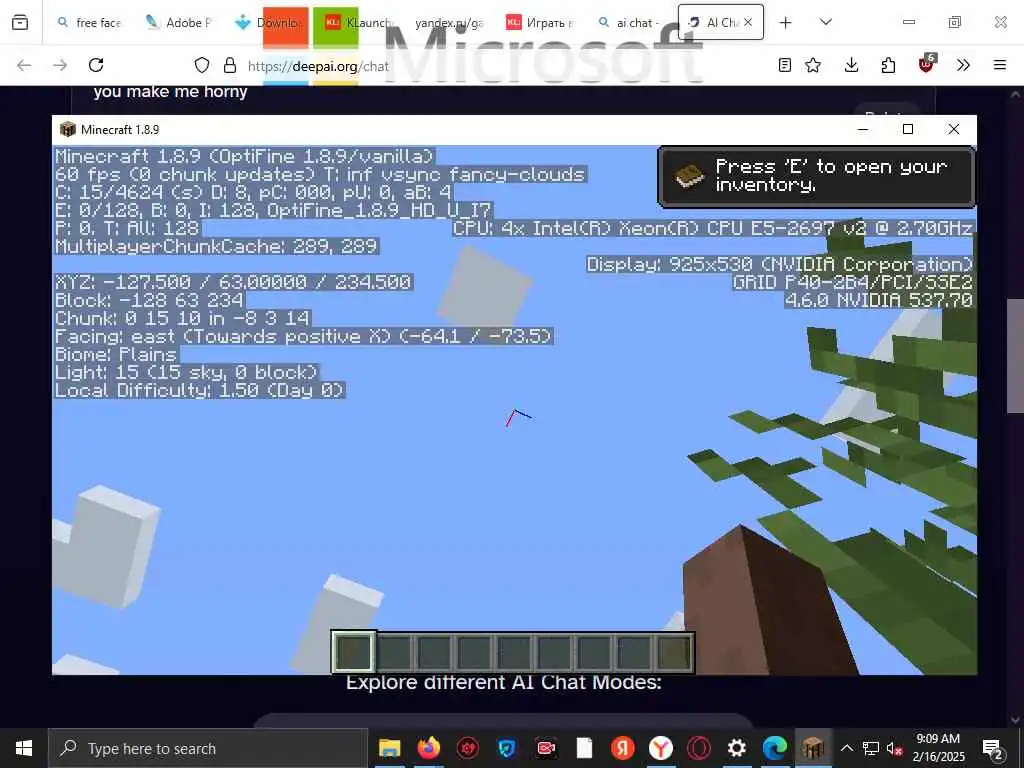Open Firefox View button at tab strip start
This screenshot has width=1024, height=768.
tap(20, 22)
